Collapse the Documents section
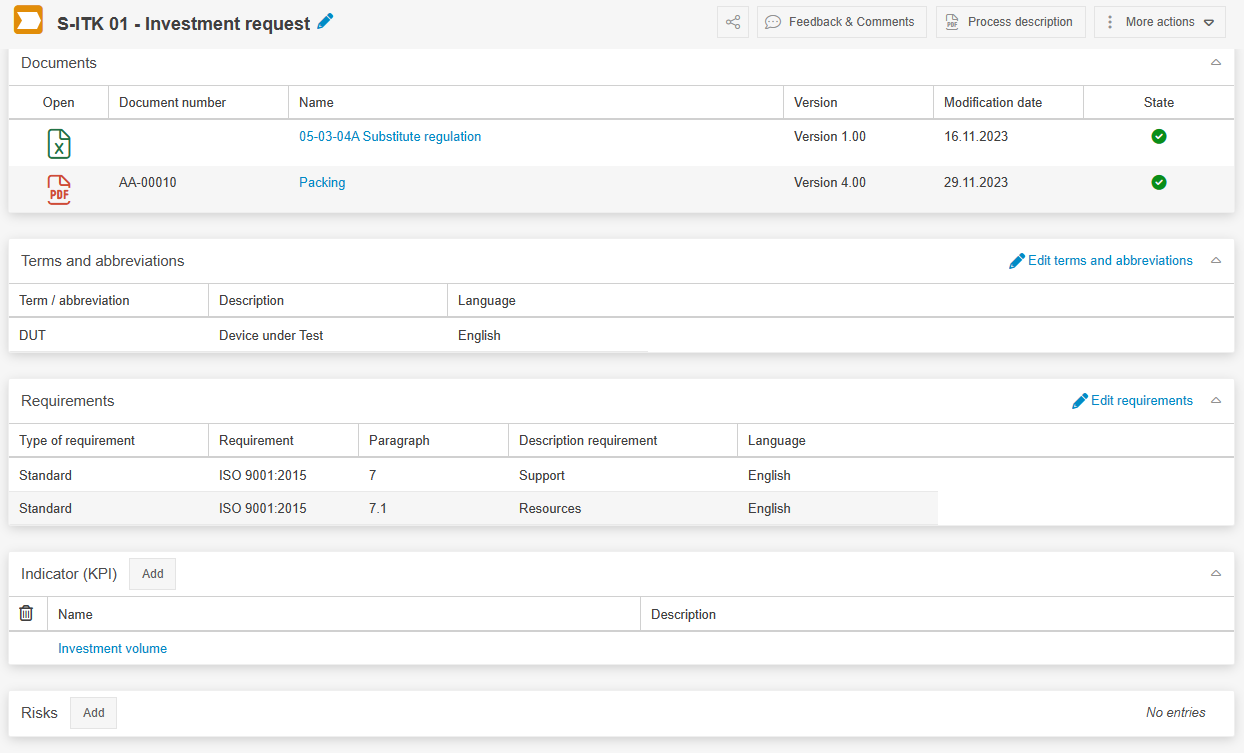This screenshot has height=753, width=1244. [1216, 63]
